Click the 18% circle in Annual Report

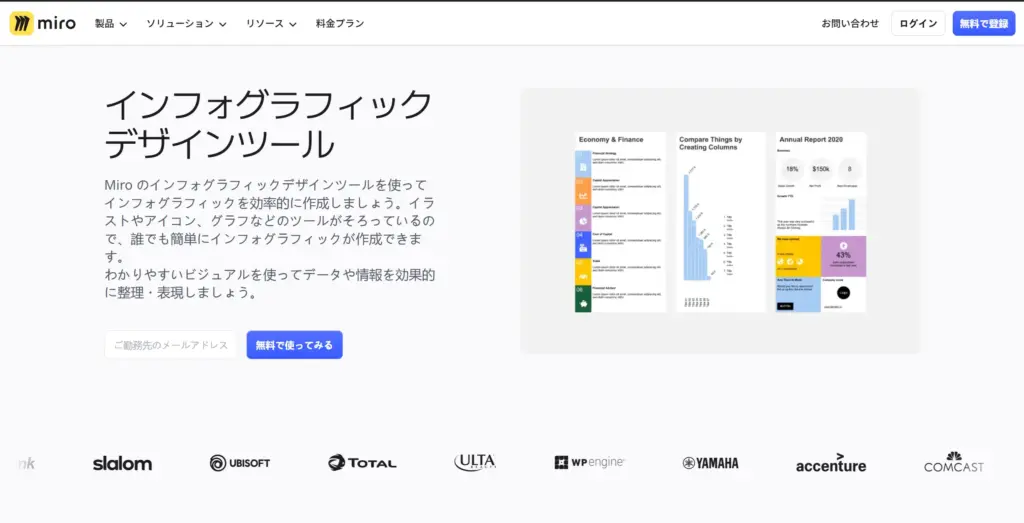click(792, 169)
